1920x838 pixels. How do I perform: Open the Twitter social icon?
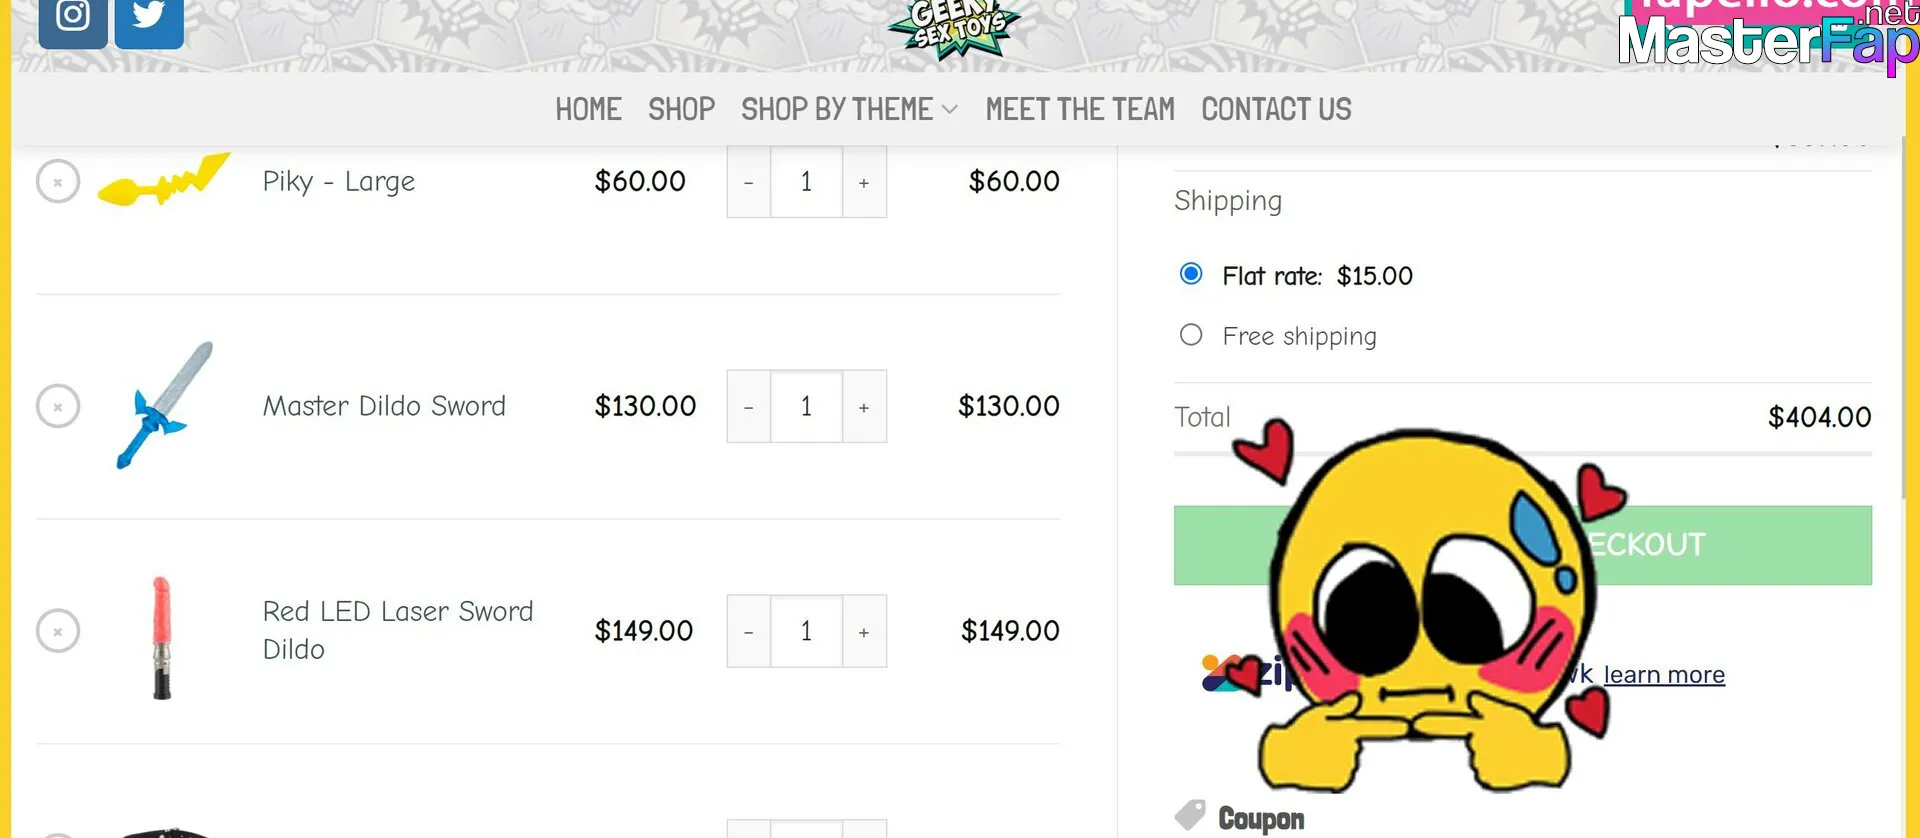click(x=149, y=22)
